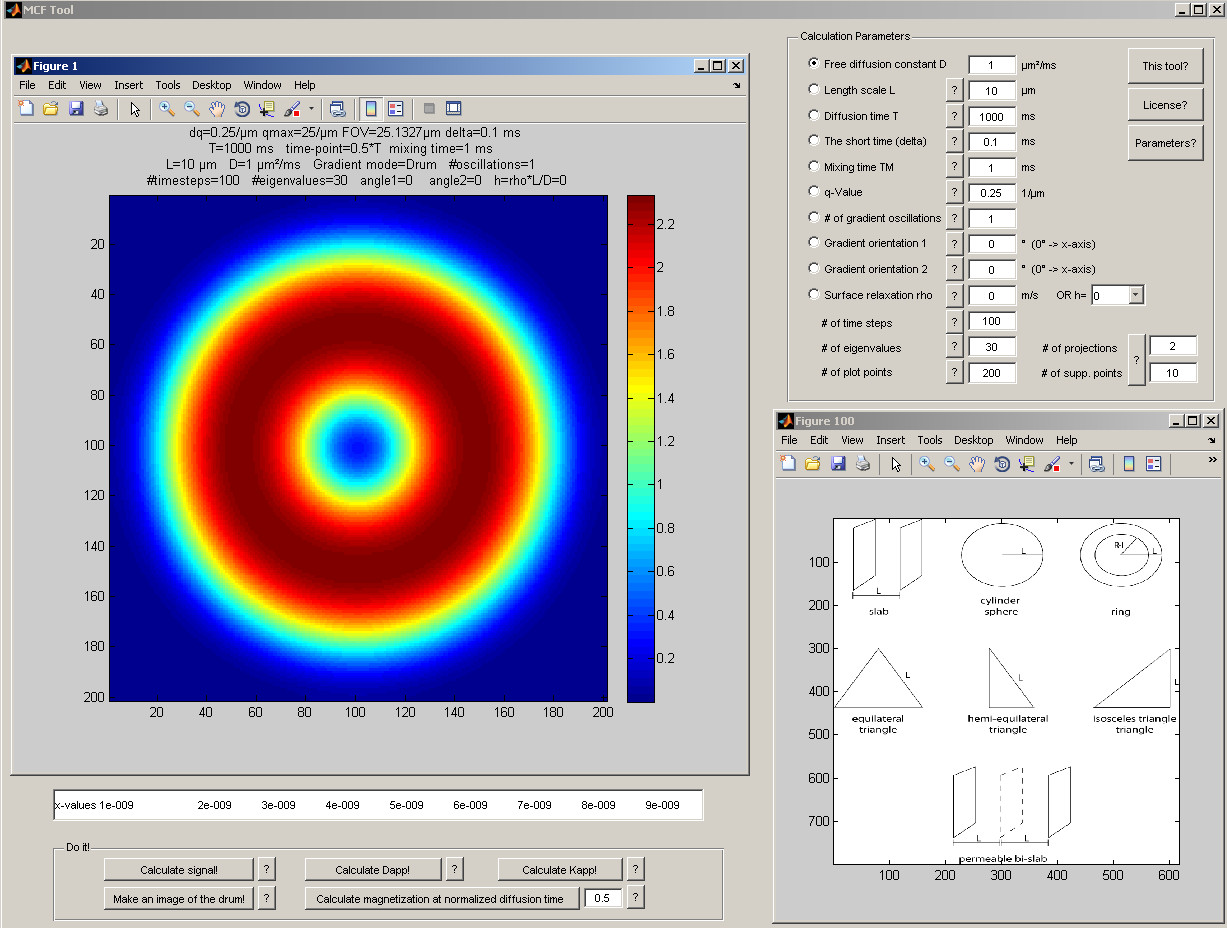Select the Pan hand tool in Figure 1
1227x928 pixels.
[217, 108]
